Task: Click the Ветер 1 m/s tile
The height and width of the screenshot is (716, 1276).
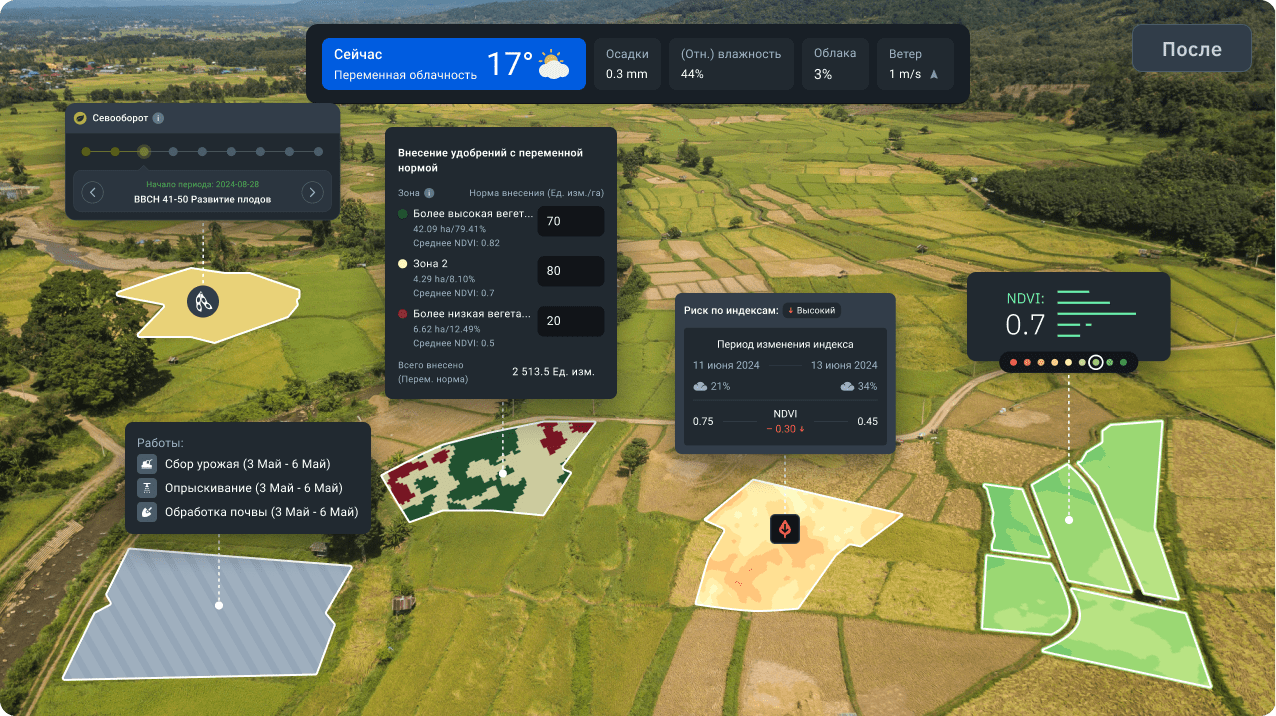Action: click(x=915, y=64)
